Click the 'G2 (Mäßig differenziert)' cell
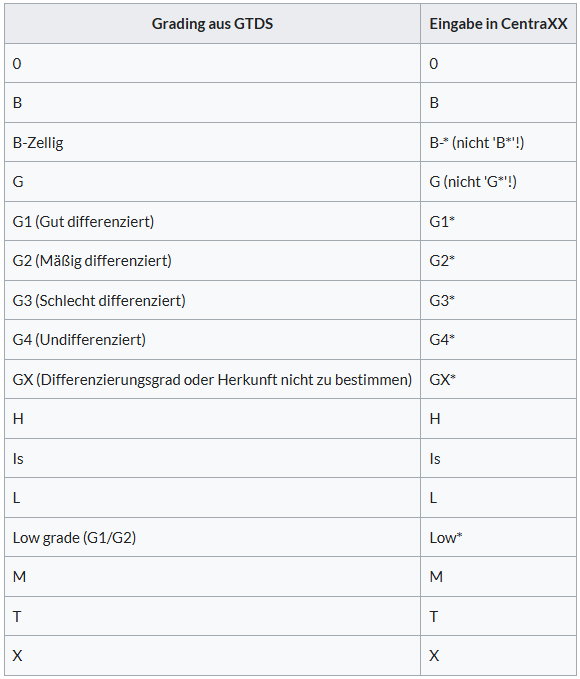The height and width of the screenshot is (679, 580). (x=212, y=261)
